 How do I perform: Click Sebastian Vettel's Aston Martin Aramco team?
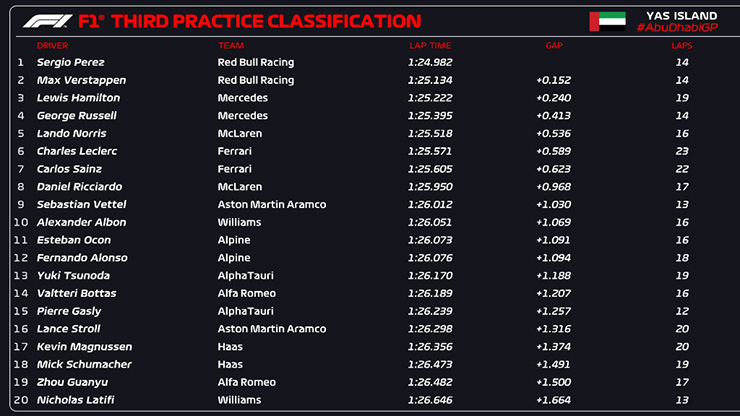tap(272, 204)
